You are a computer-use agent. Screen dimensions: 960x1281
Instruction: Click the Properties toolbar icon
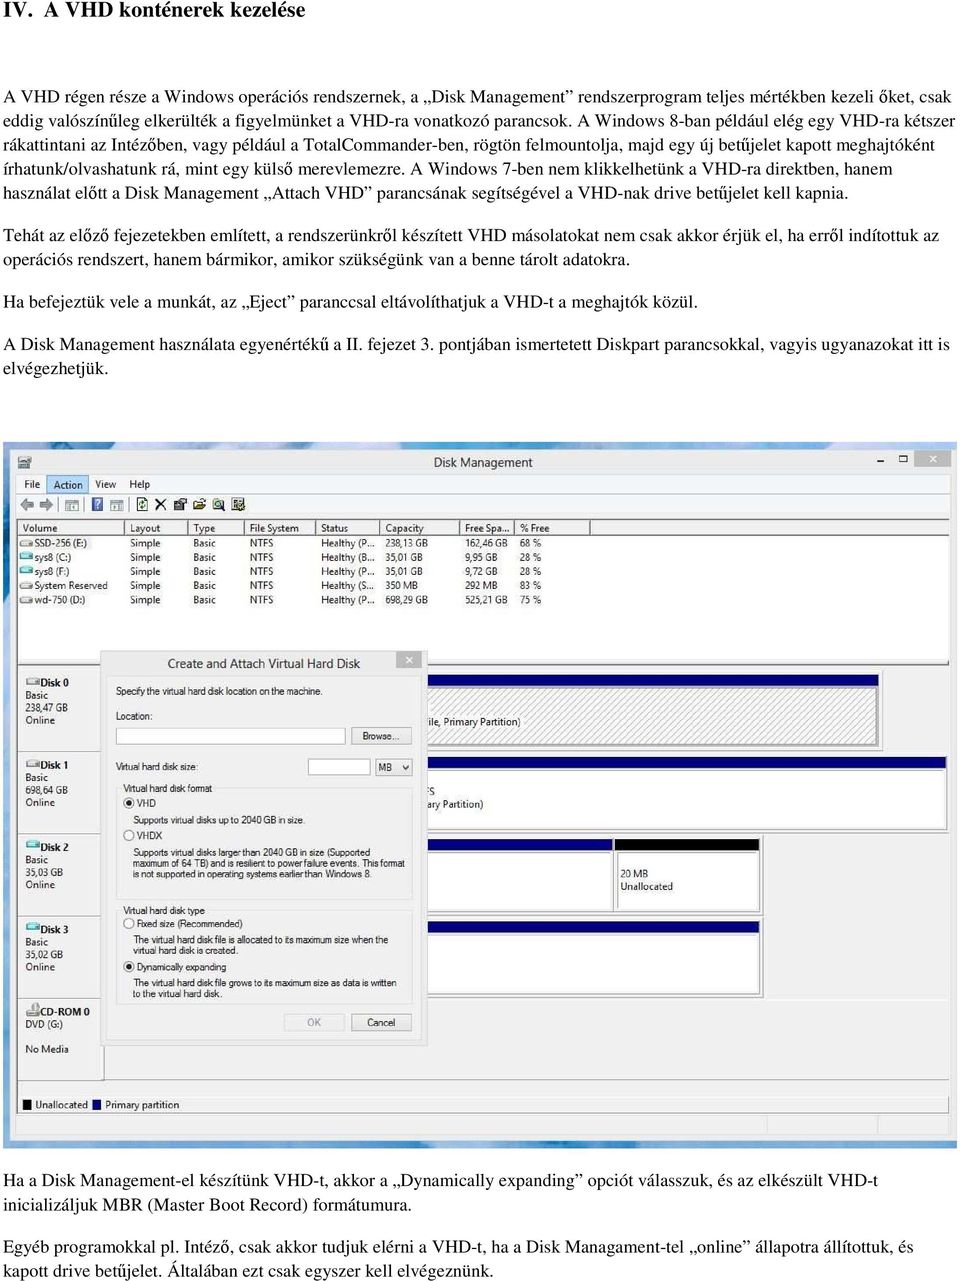point(180,505)
